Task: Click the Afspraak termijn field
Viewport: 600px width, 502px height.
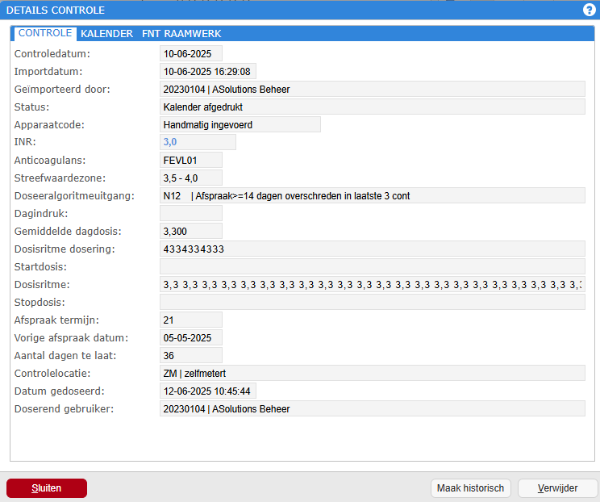Action: [x=191, y=320]
